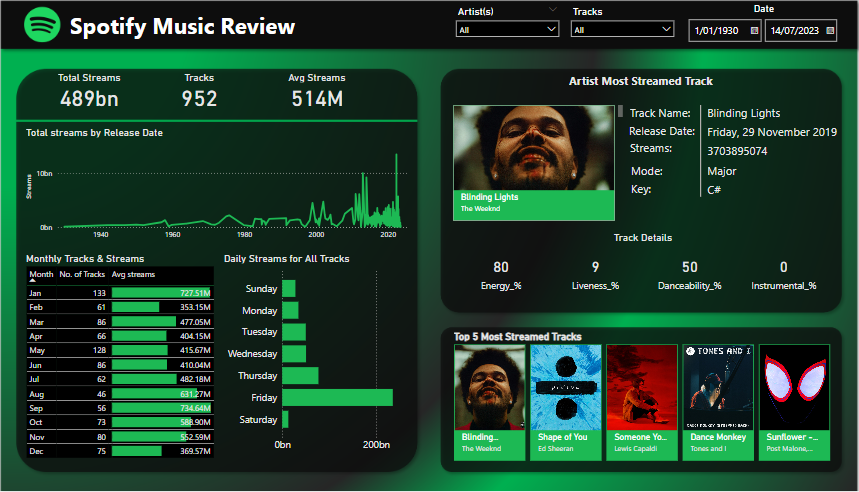Expand the chevron above Artist(s) slicer

pos(553,9)
